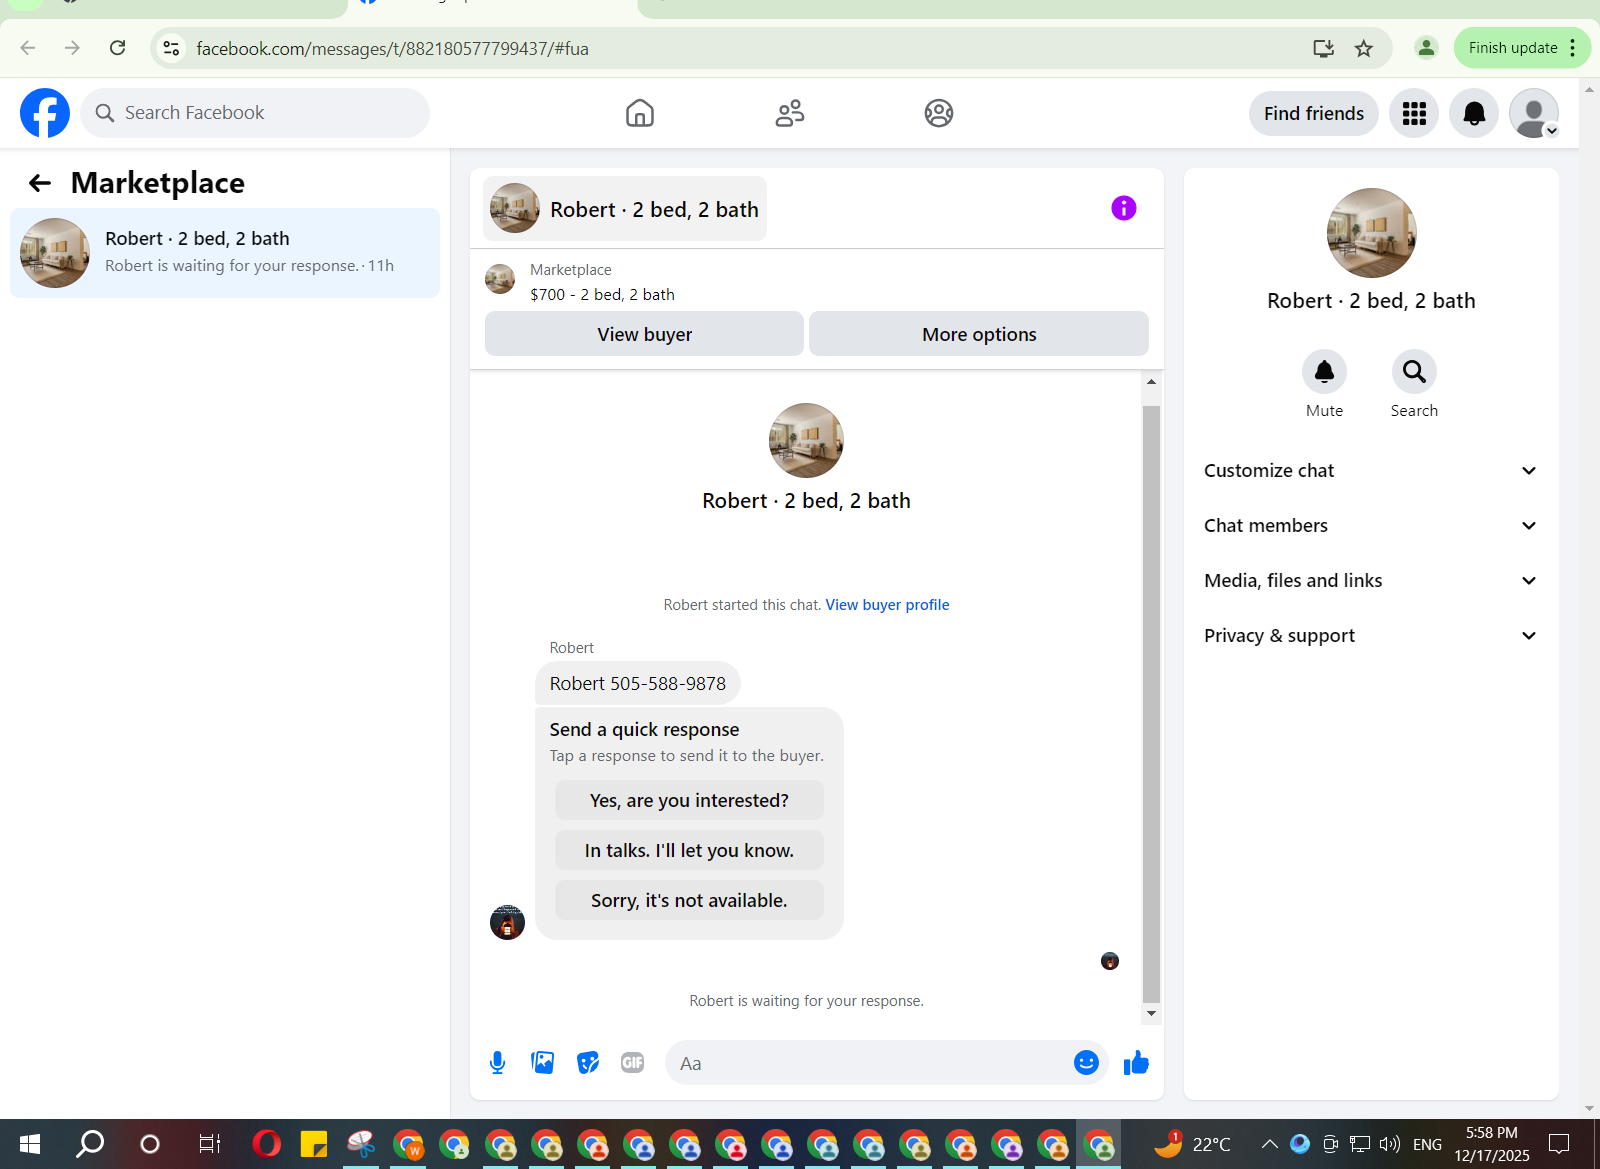Reload the browser page

117,48
